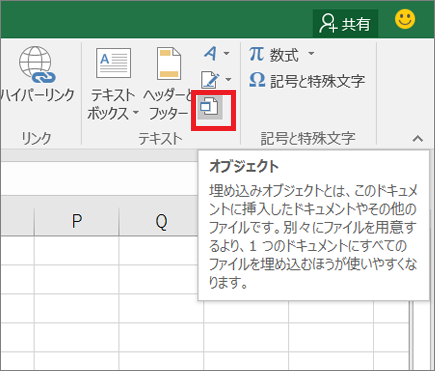
Task: Select column P header
Action: click(77, 221)
